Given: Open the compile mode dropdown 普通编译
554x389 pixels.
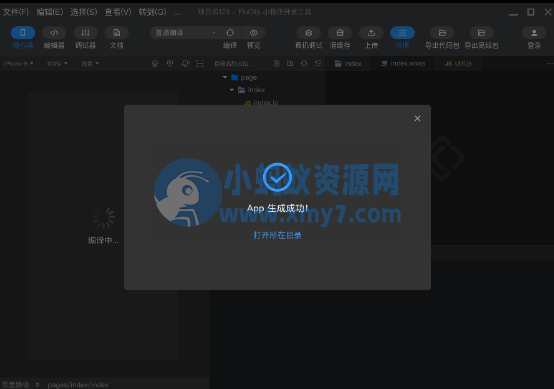Looking at the screenshot, I should (x=184, y=33).
